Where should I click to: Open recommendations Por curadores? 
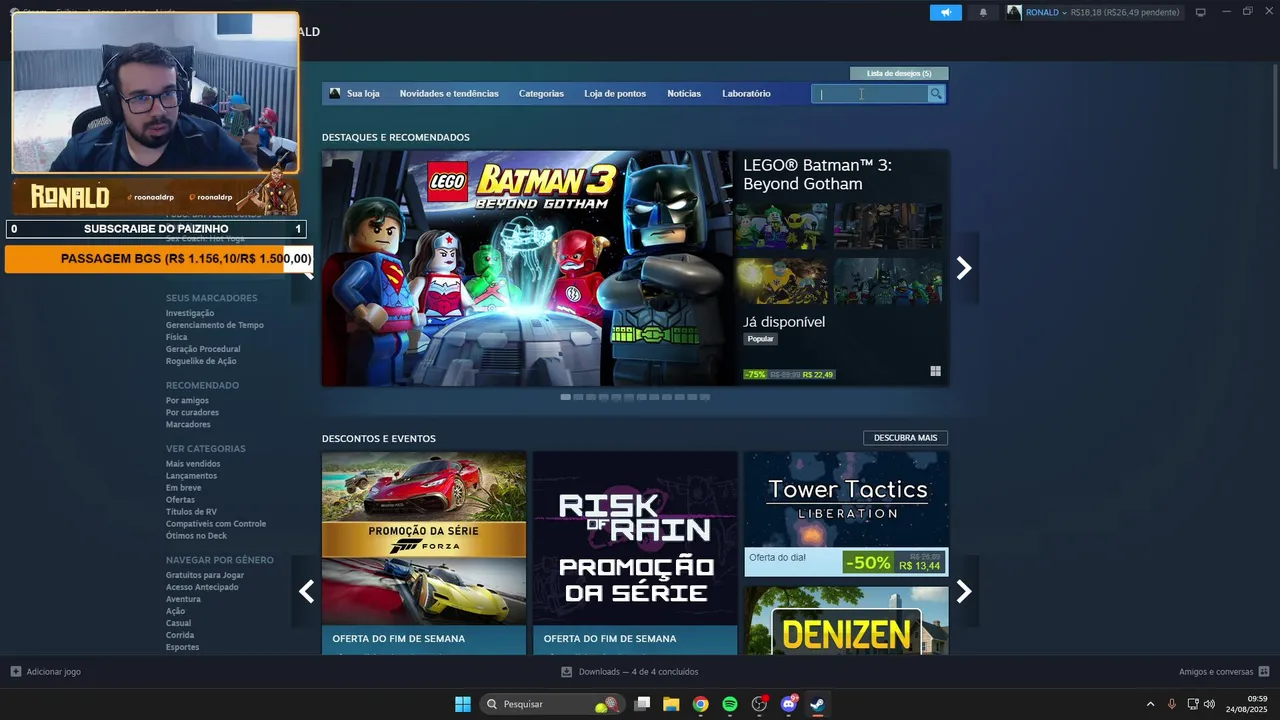coord(192,412)
